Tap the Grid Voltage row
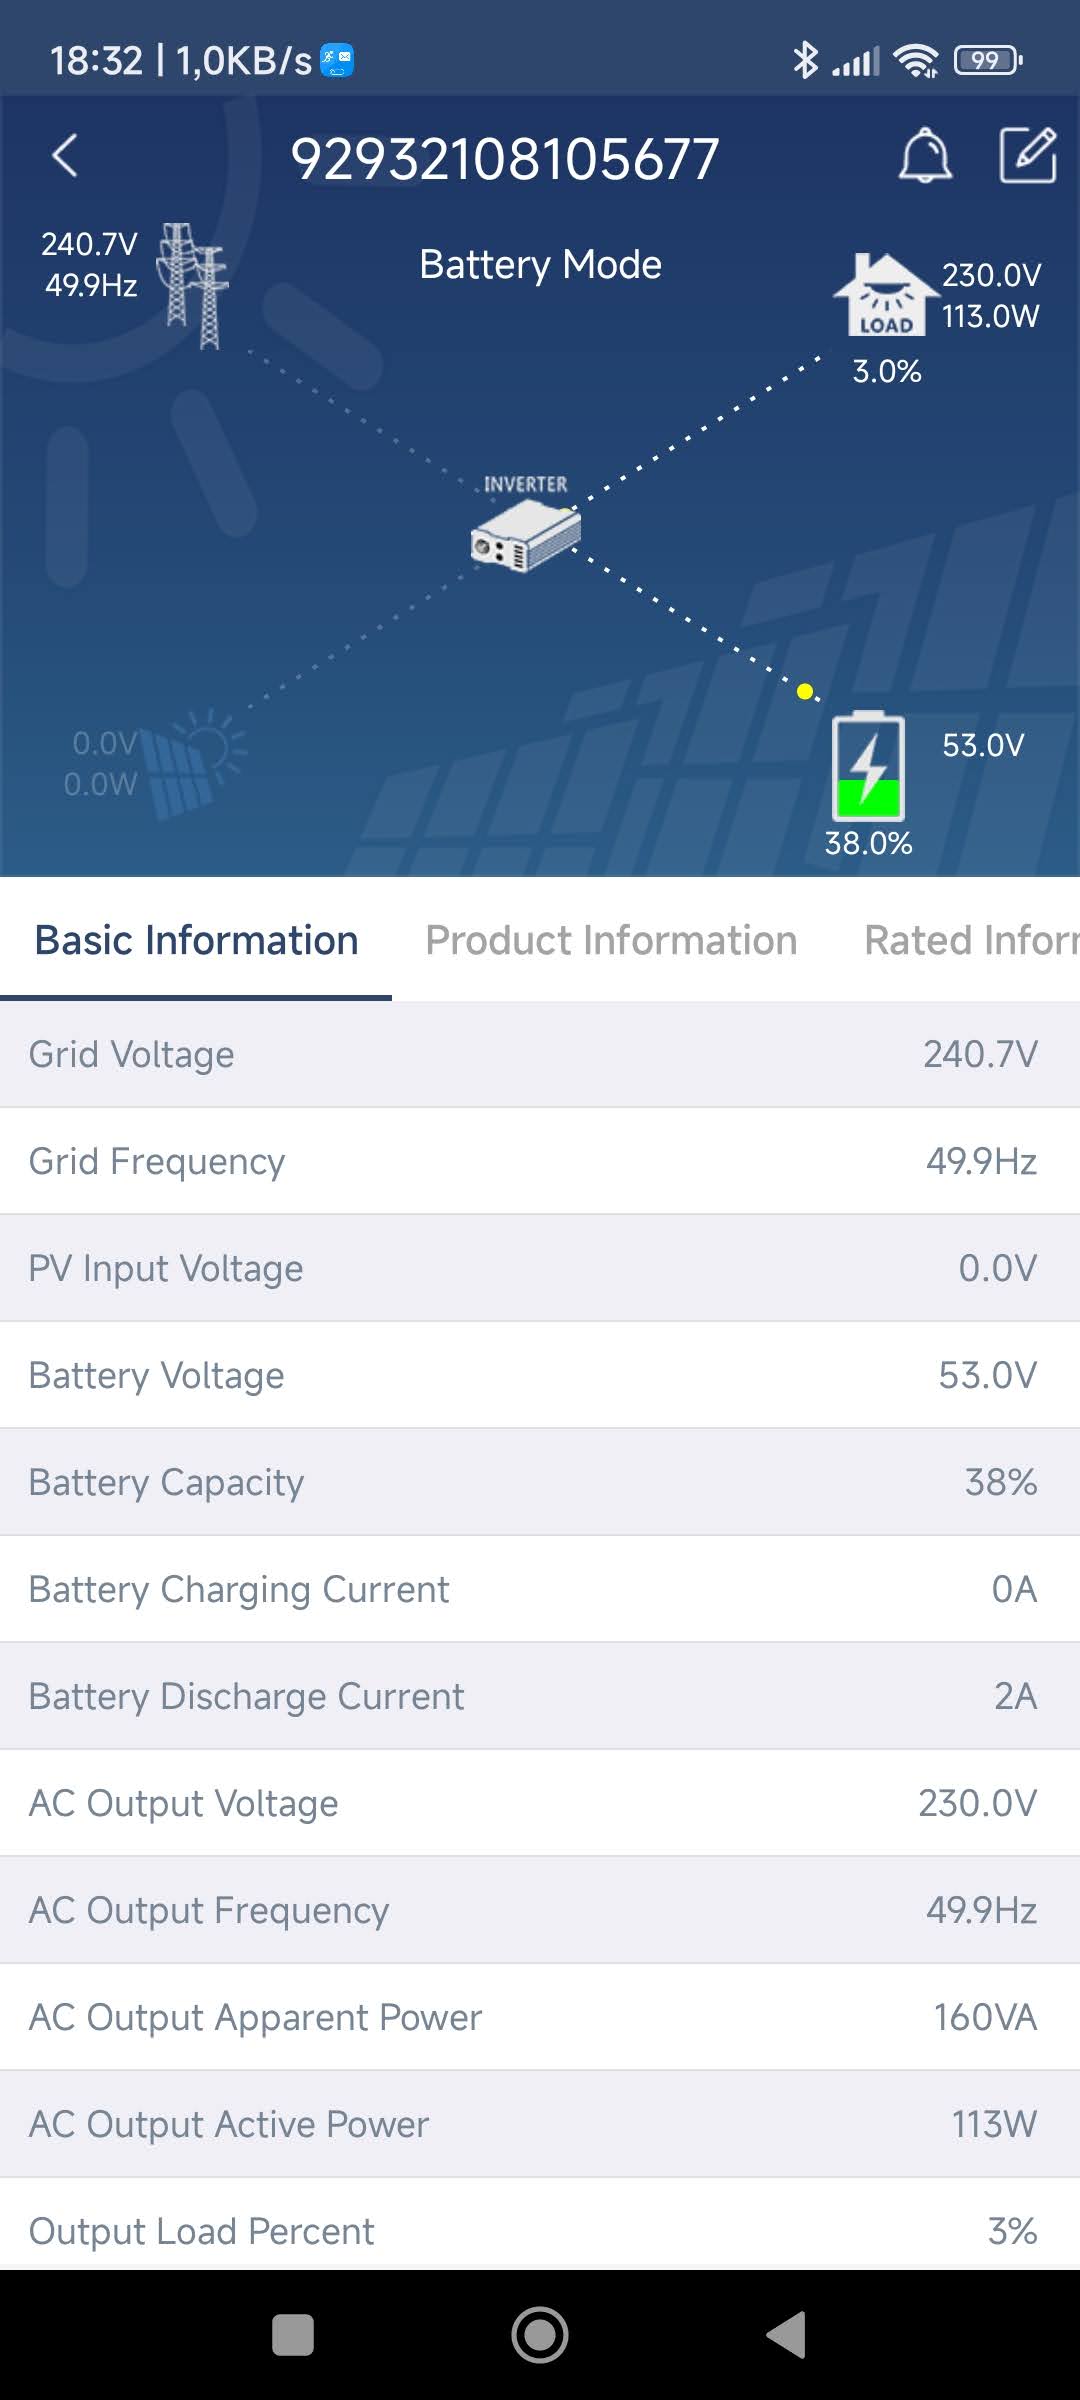This screenshot has width=1080, height=2400. (540, 1054)
